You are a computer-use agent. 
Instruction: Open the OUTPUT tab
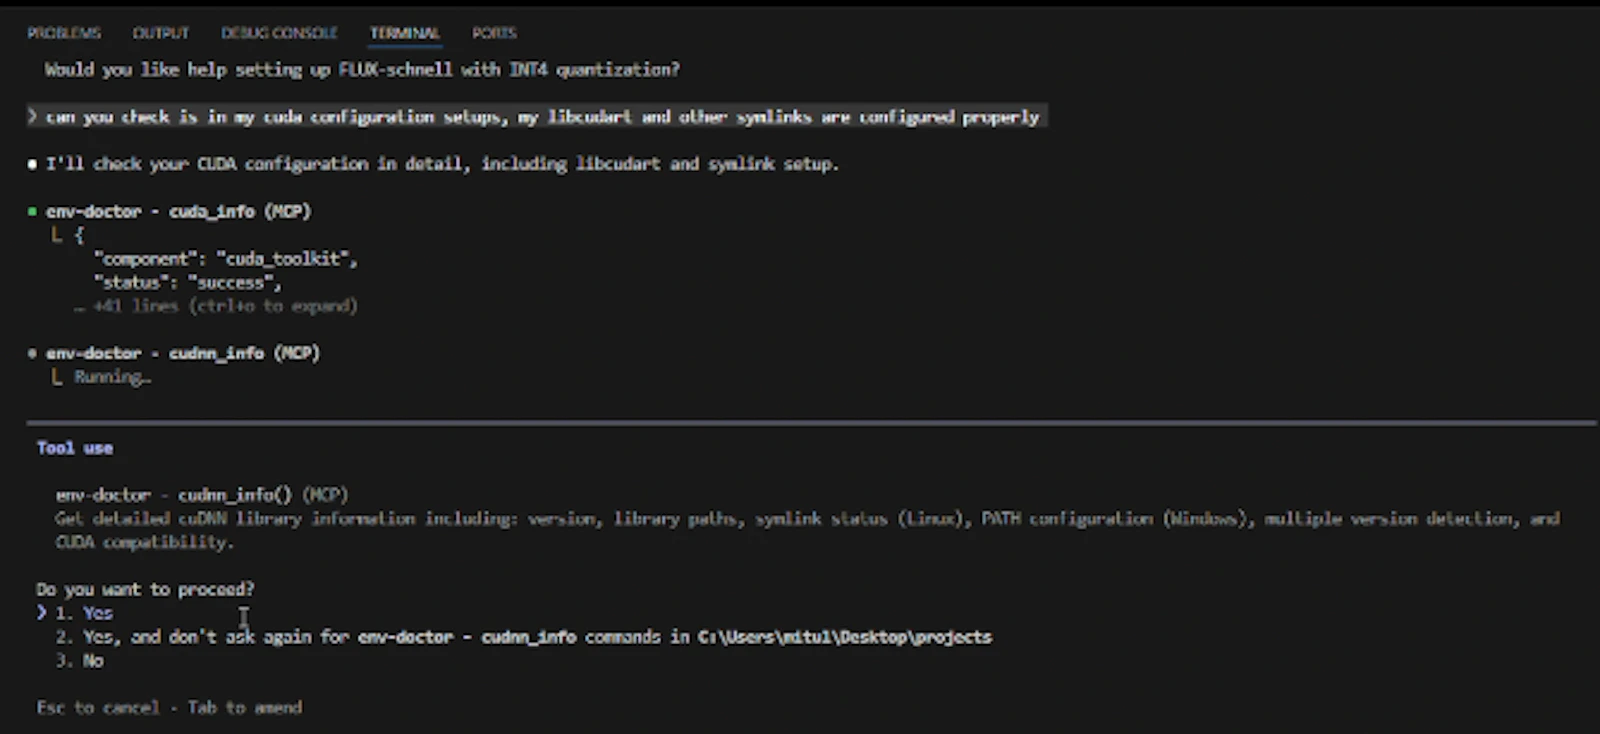(x=161, y=33)
